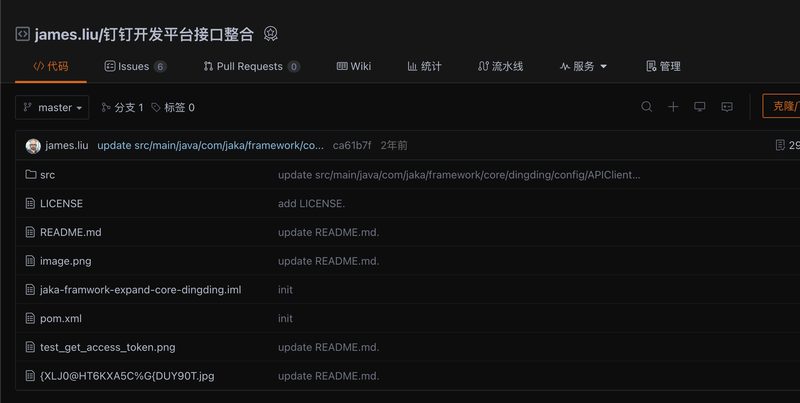
Task: Expand the master branch dropdown
Action: (52, 108)
